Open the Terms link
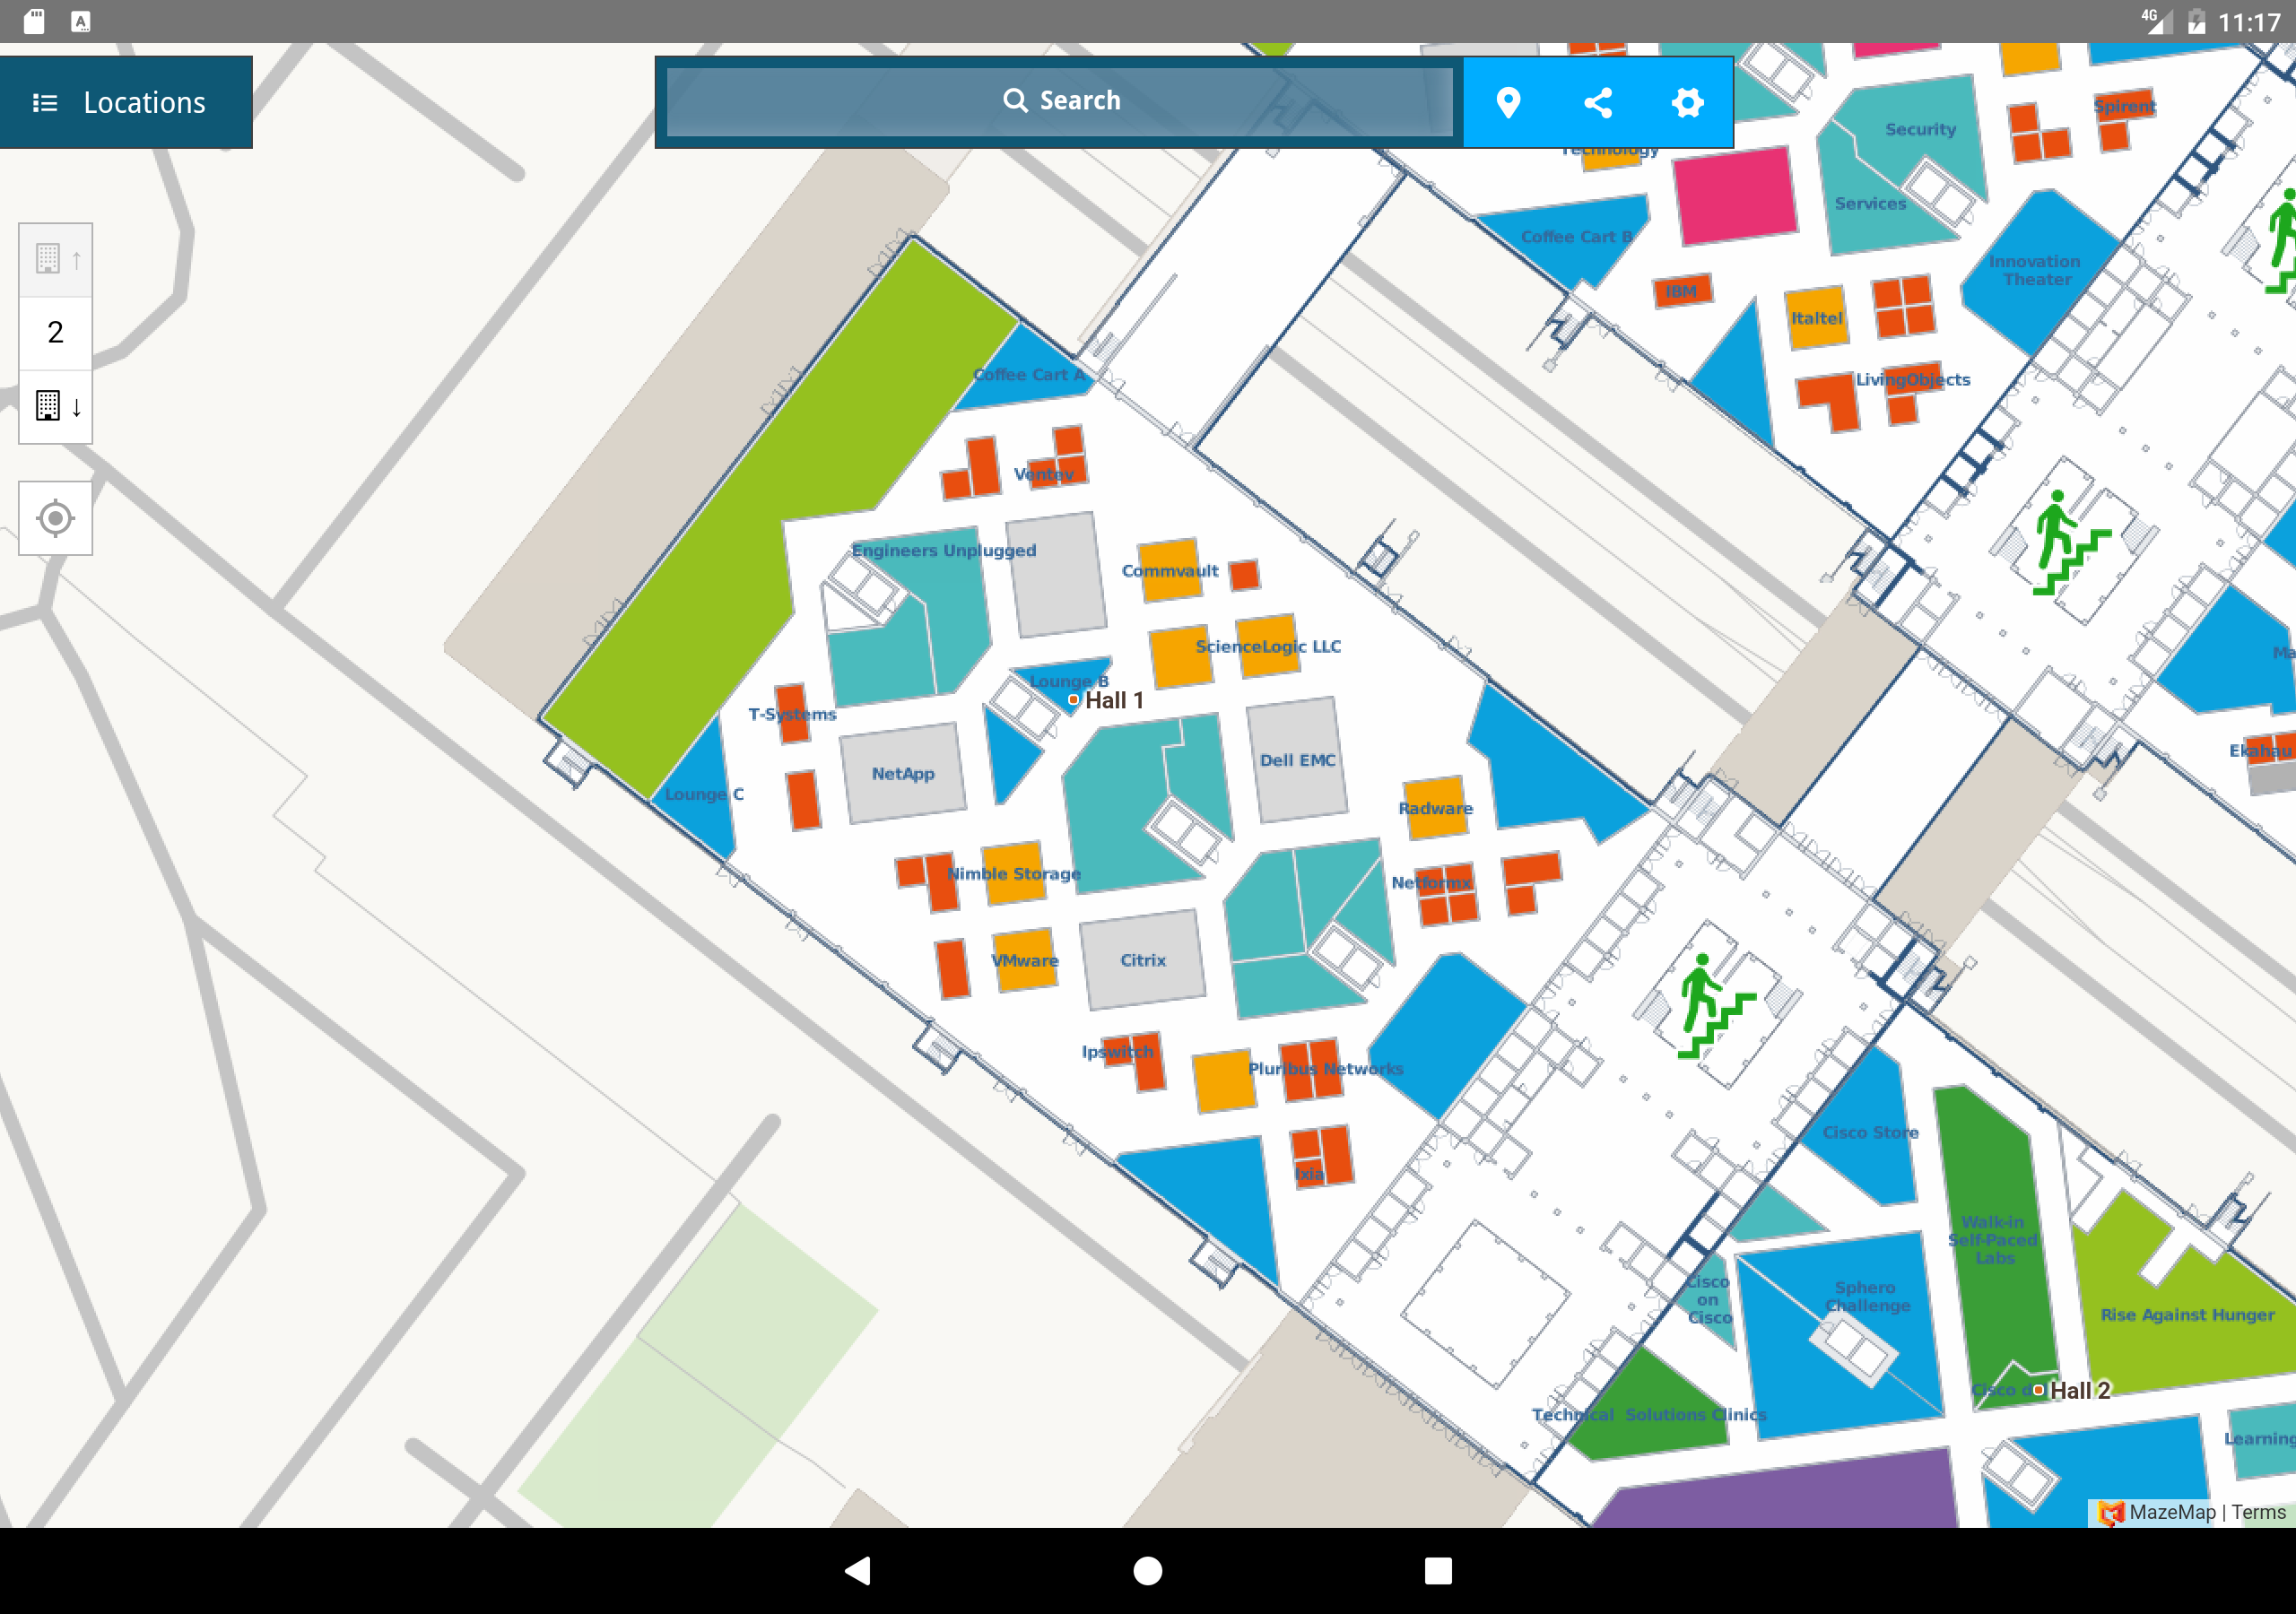Viewport: 2296px width, 1614px height. (x=2258, y=1512)
